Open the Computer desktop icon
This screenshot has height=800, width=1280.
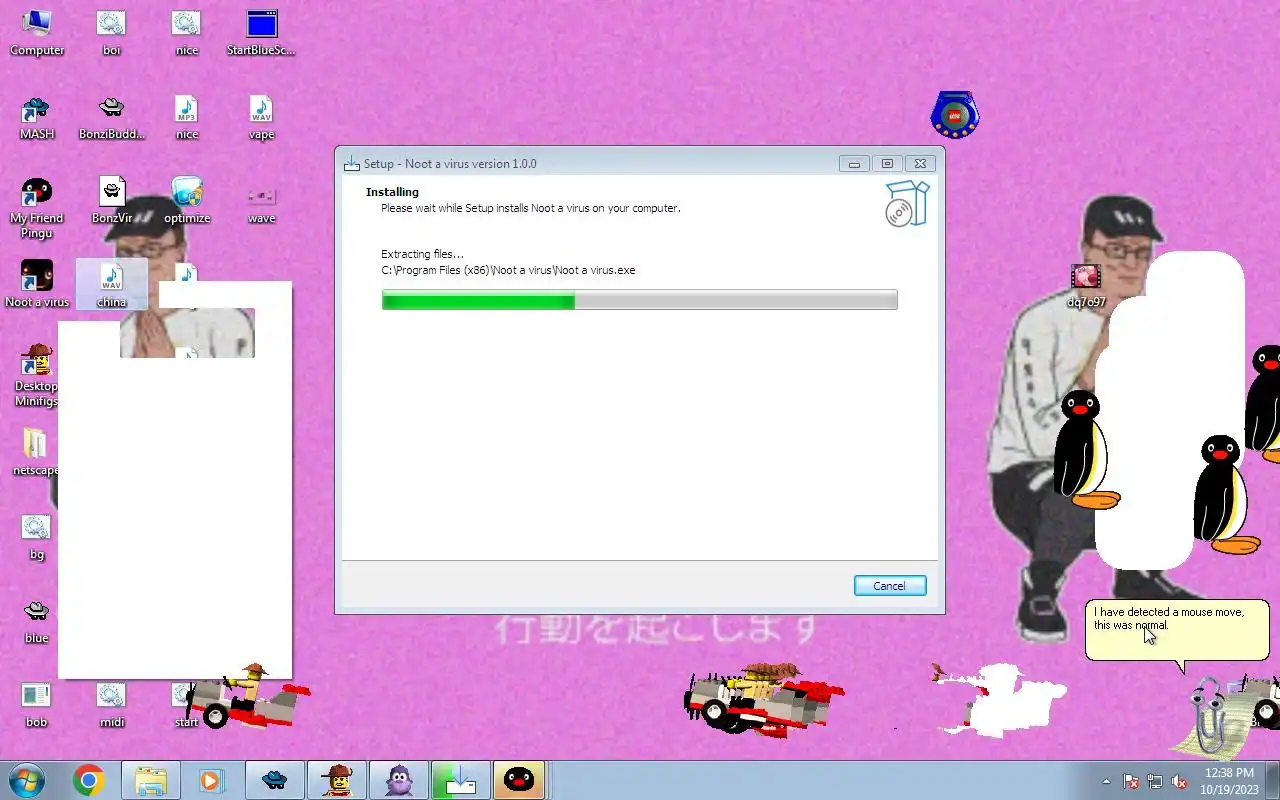[x=37, y=32]
